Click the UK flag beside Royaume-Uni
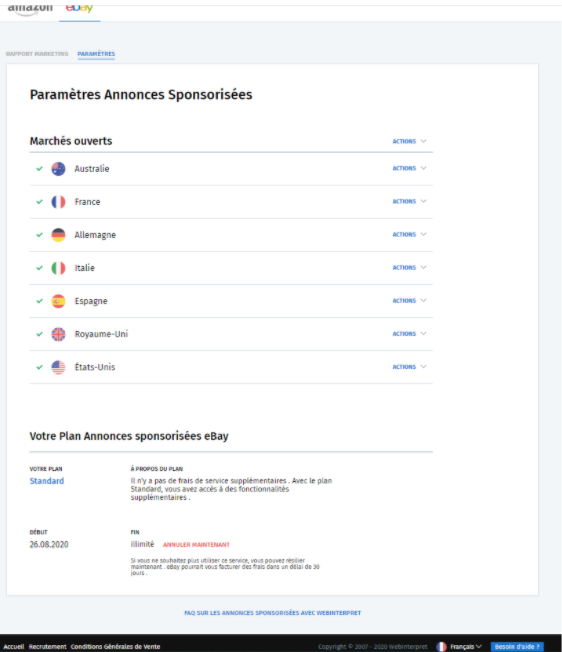The width and height of the screenshot is (562, 652). [58, 334]
